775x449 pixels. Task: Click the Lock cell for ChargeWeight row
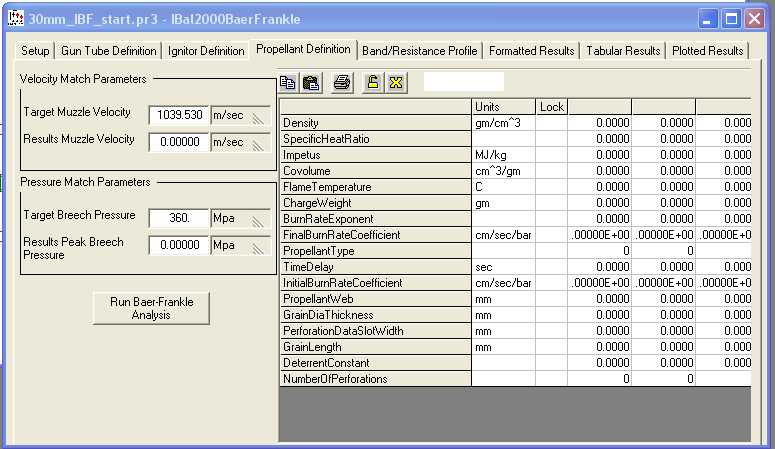coord(551,203)
